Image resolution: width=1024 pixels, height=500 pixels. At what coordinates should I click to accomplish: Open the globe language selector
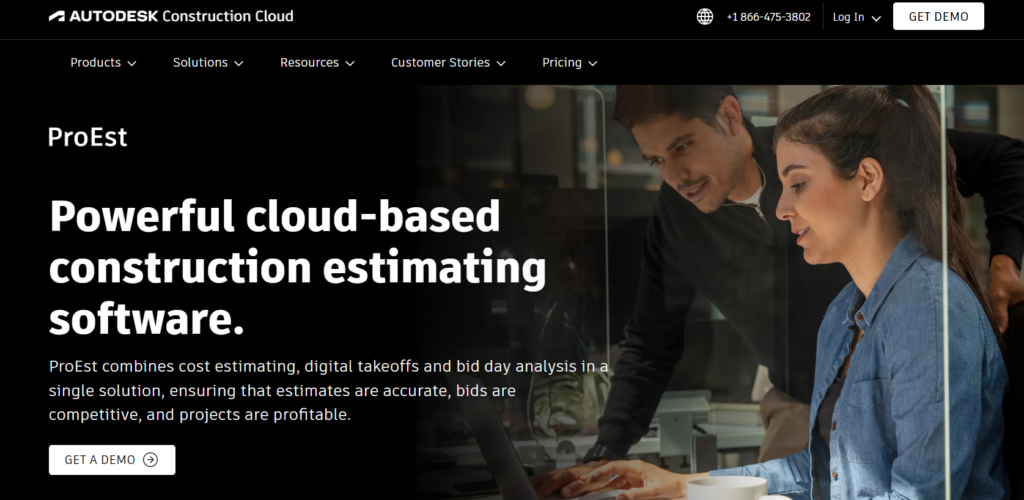point(705,17)
